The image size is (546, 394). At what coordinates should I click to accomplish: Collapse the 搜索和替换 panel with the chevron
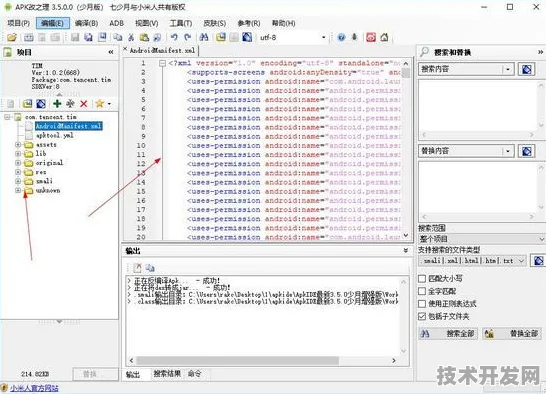(540, 52)
